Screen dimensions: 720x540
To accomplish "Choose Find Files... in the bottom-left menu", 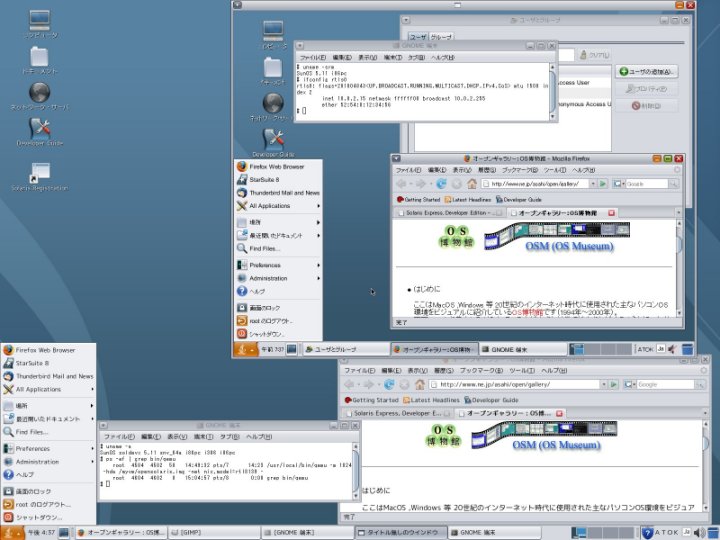I will [49, 432].
